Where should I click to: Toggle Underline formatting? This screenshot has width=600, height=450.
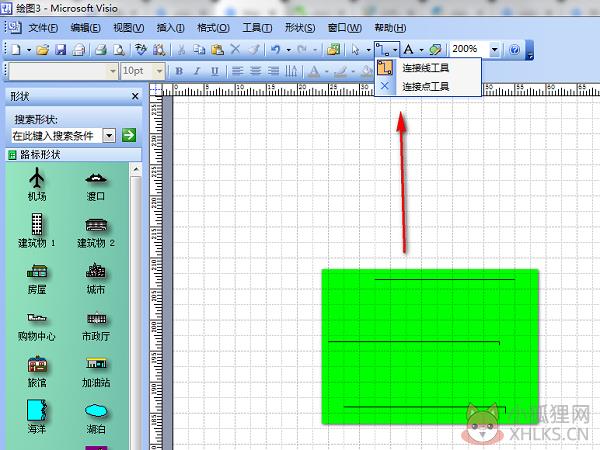click(x=215, y=71)
